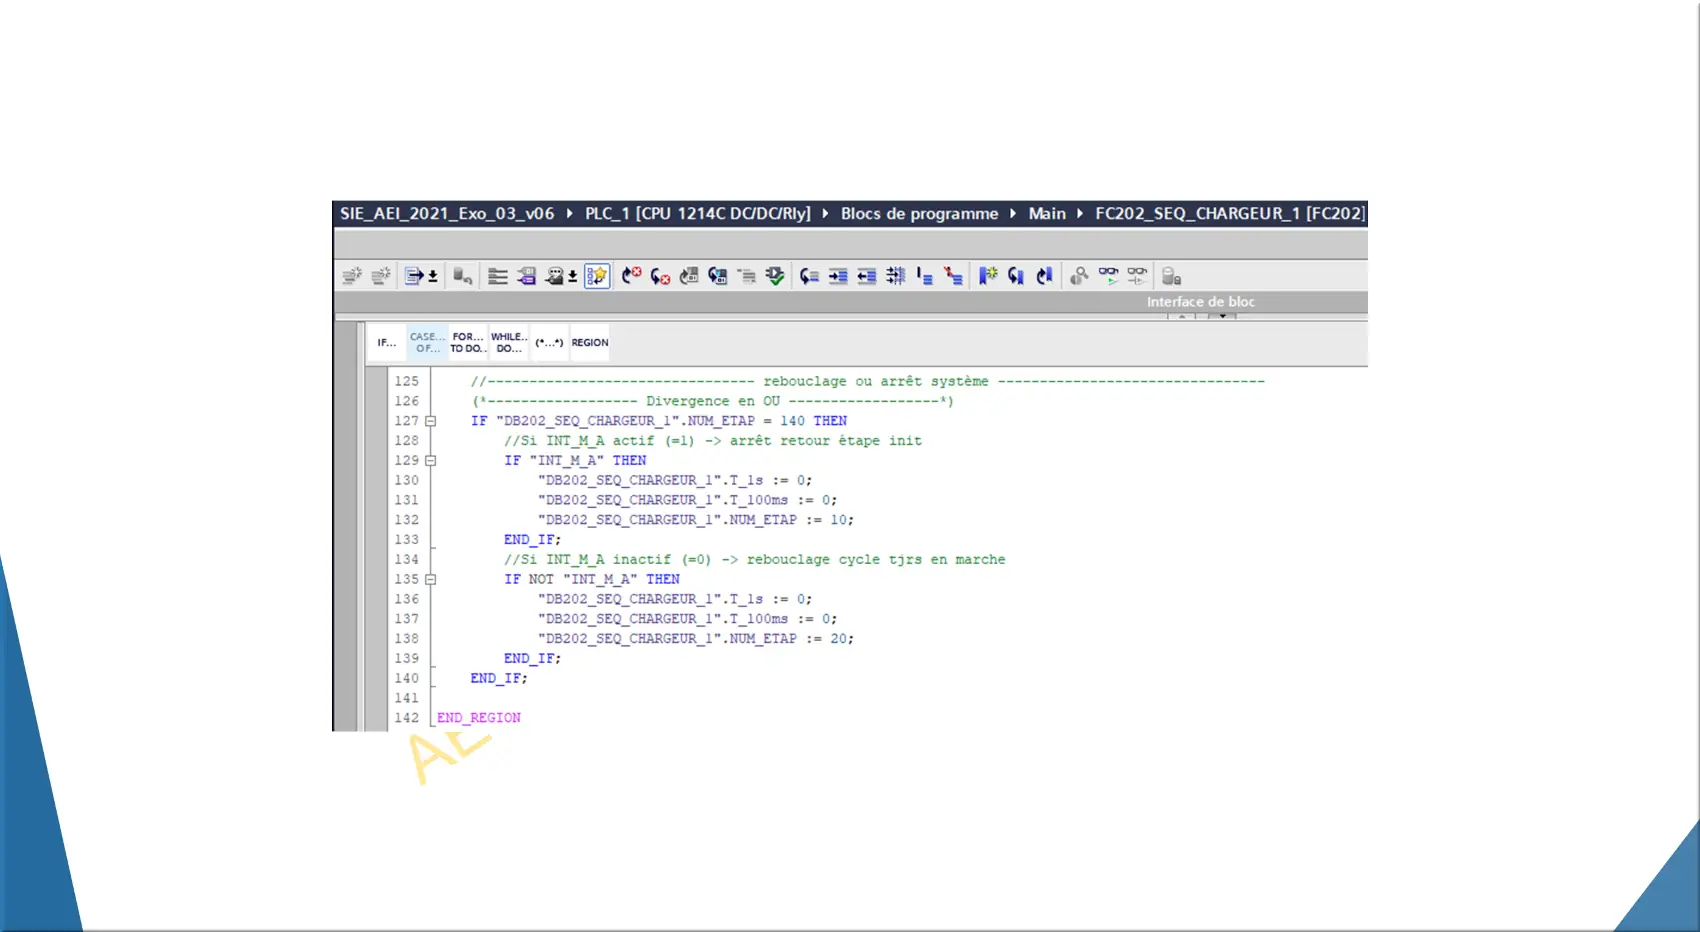The height and width of the screenshot is (932, 1700).
Task: Click the grayed database undo icon
Action: pos(462,276)
